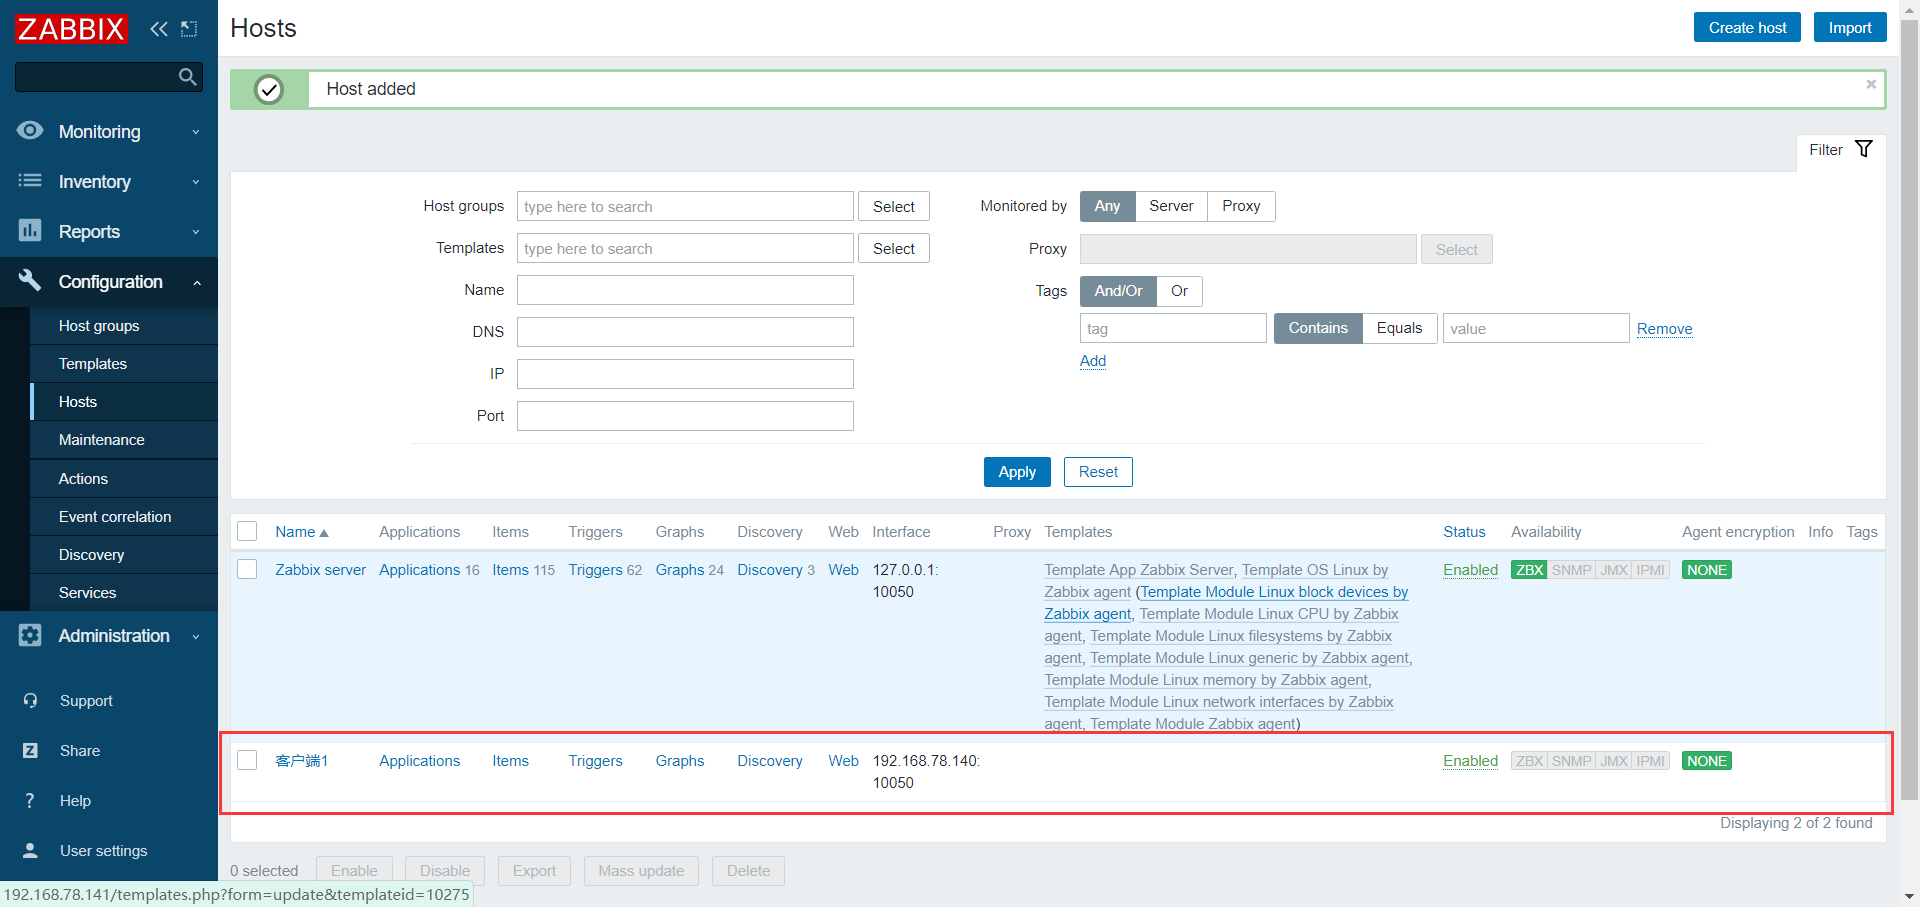
Task: Collapse the sidebar with double-chevron icon
Action: [x=159, y=29]
